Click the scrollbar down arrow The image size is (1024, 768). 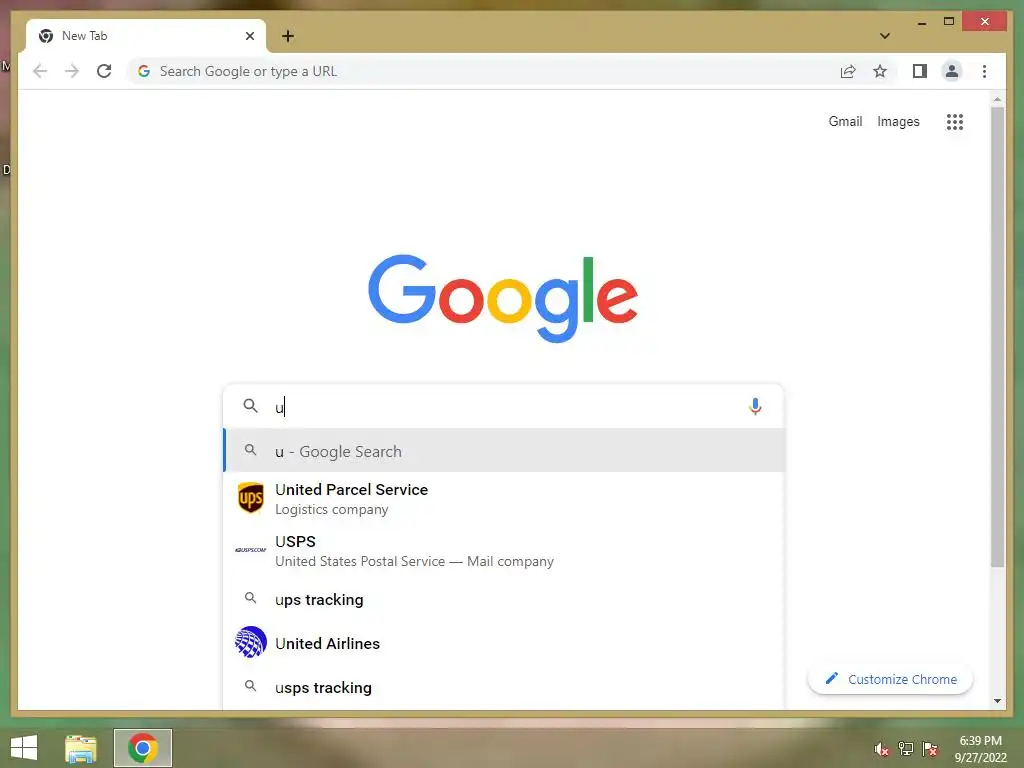click(997, 701)
